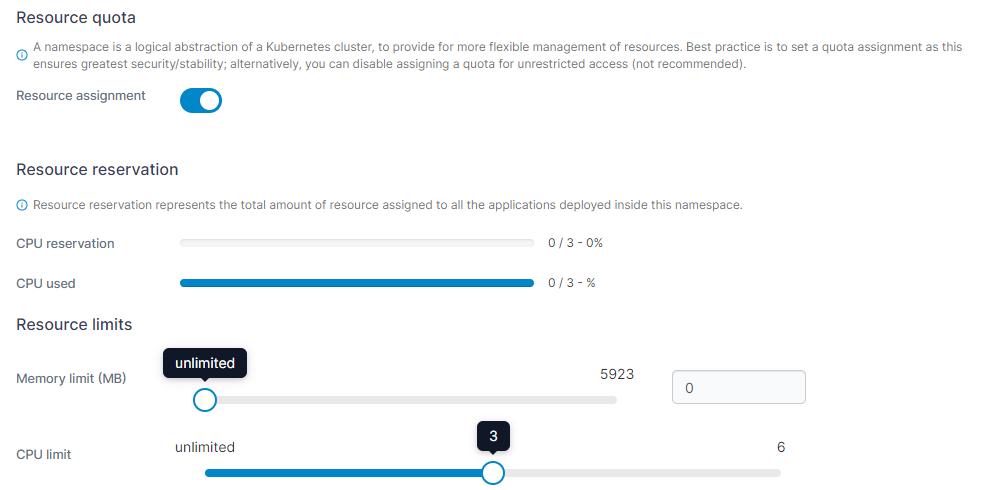The image size is (984, 490).
Task: Click the "unlimited" tooltip above Memory slider
Action: point(205,364)
